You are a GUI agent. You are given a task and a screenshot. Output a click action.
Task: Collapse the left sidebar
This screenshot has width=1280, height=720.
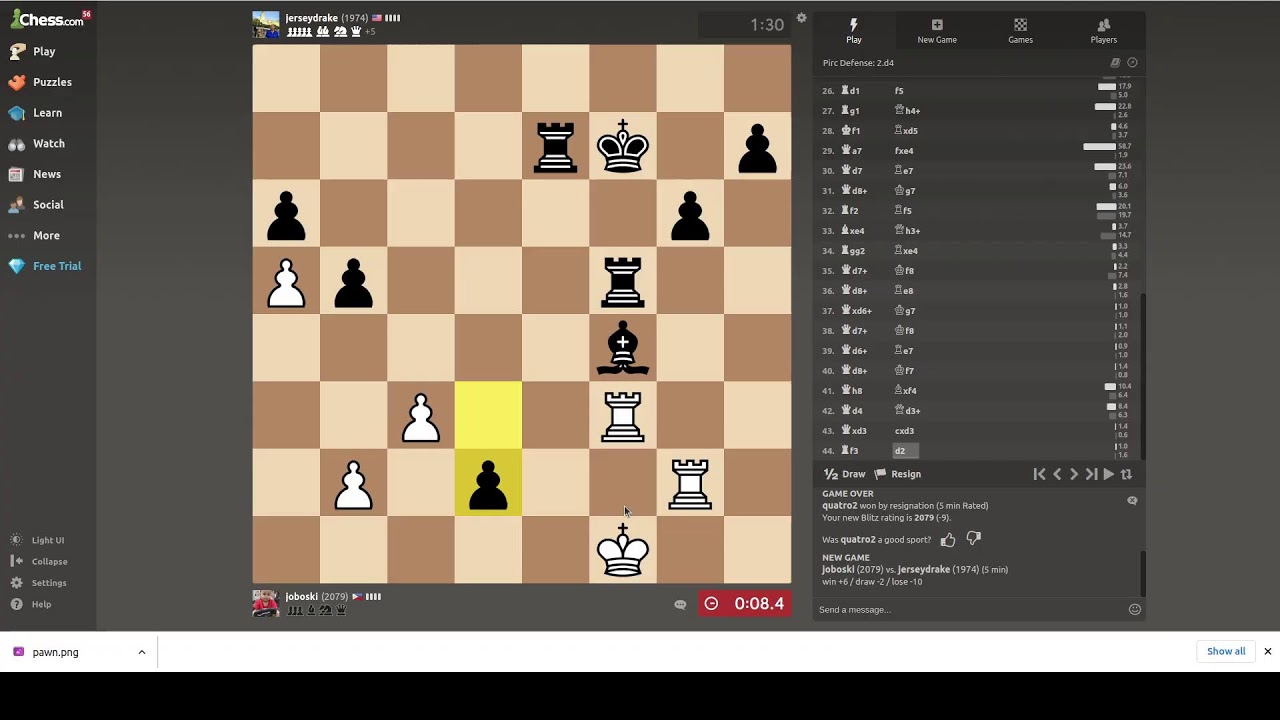tap(39, 562)
